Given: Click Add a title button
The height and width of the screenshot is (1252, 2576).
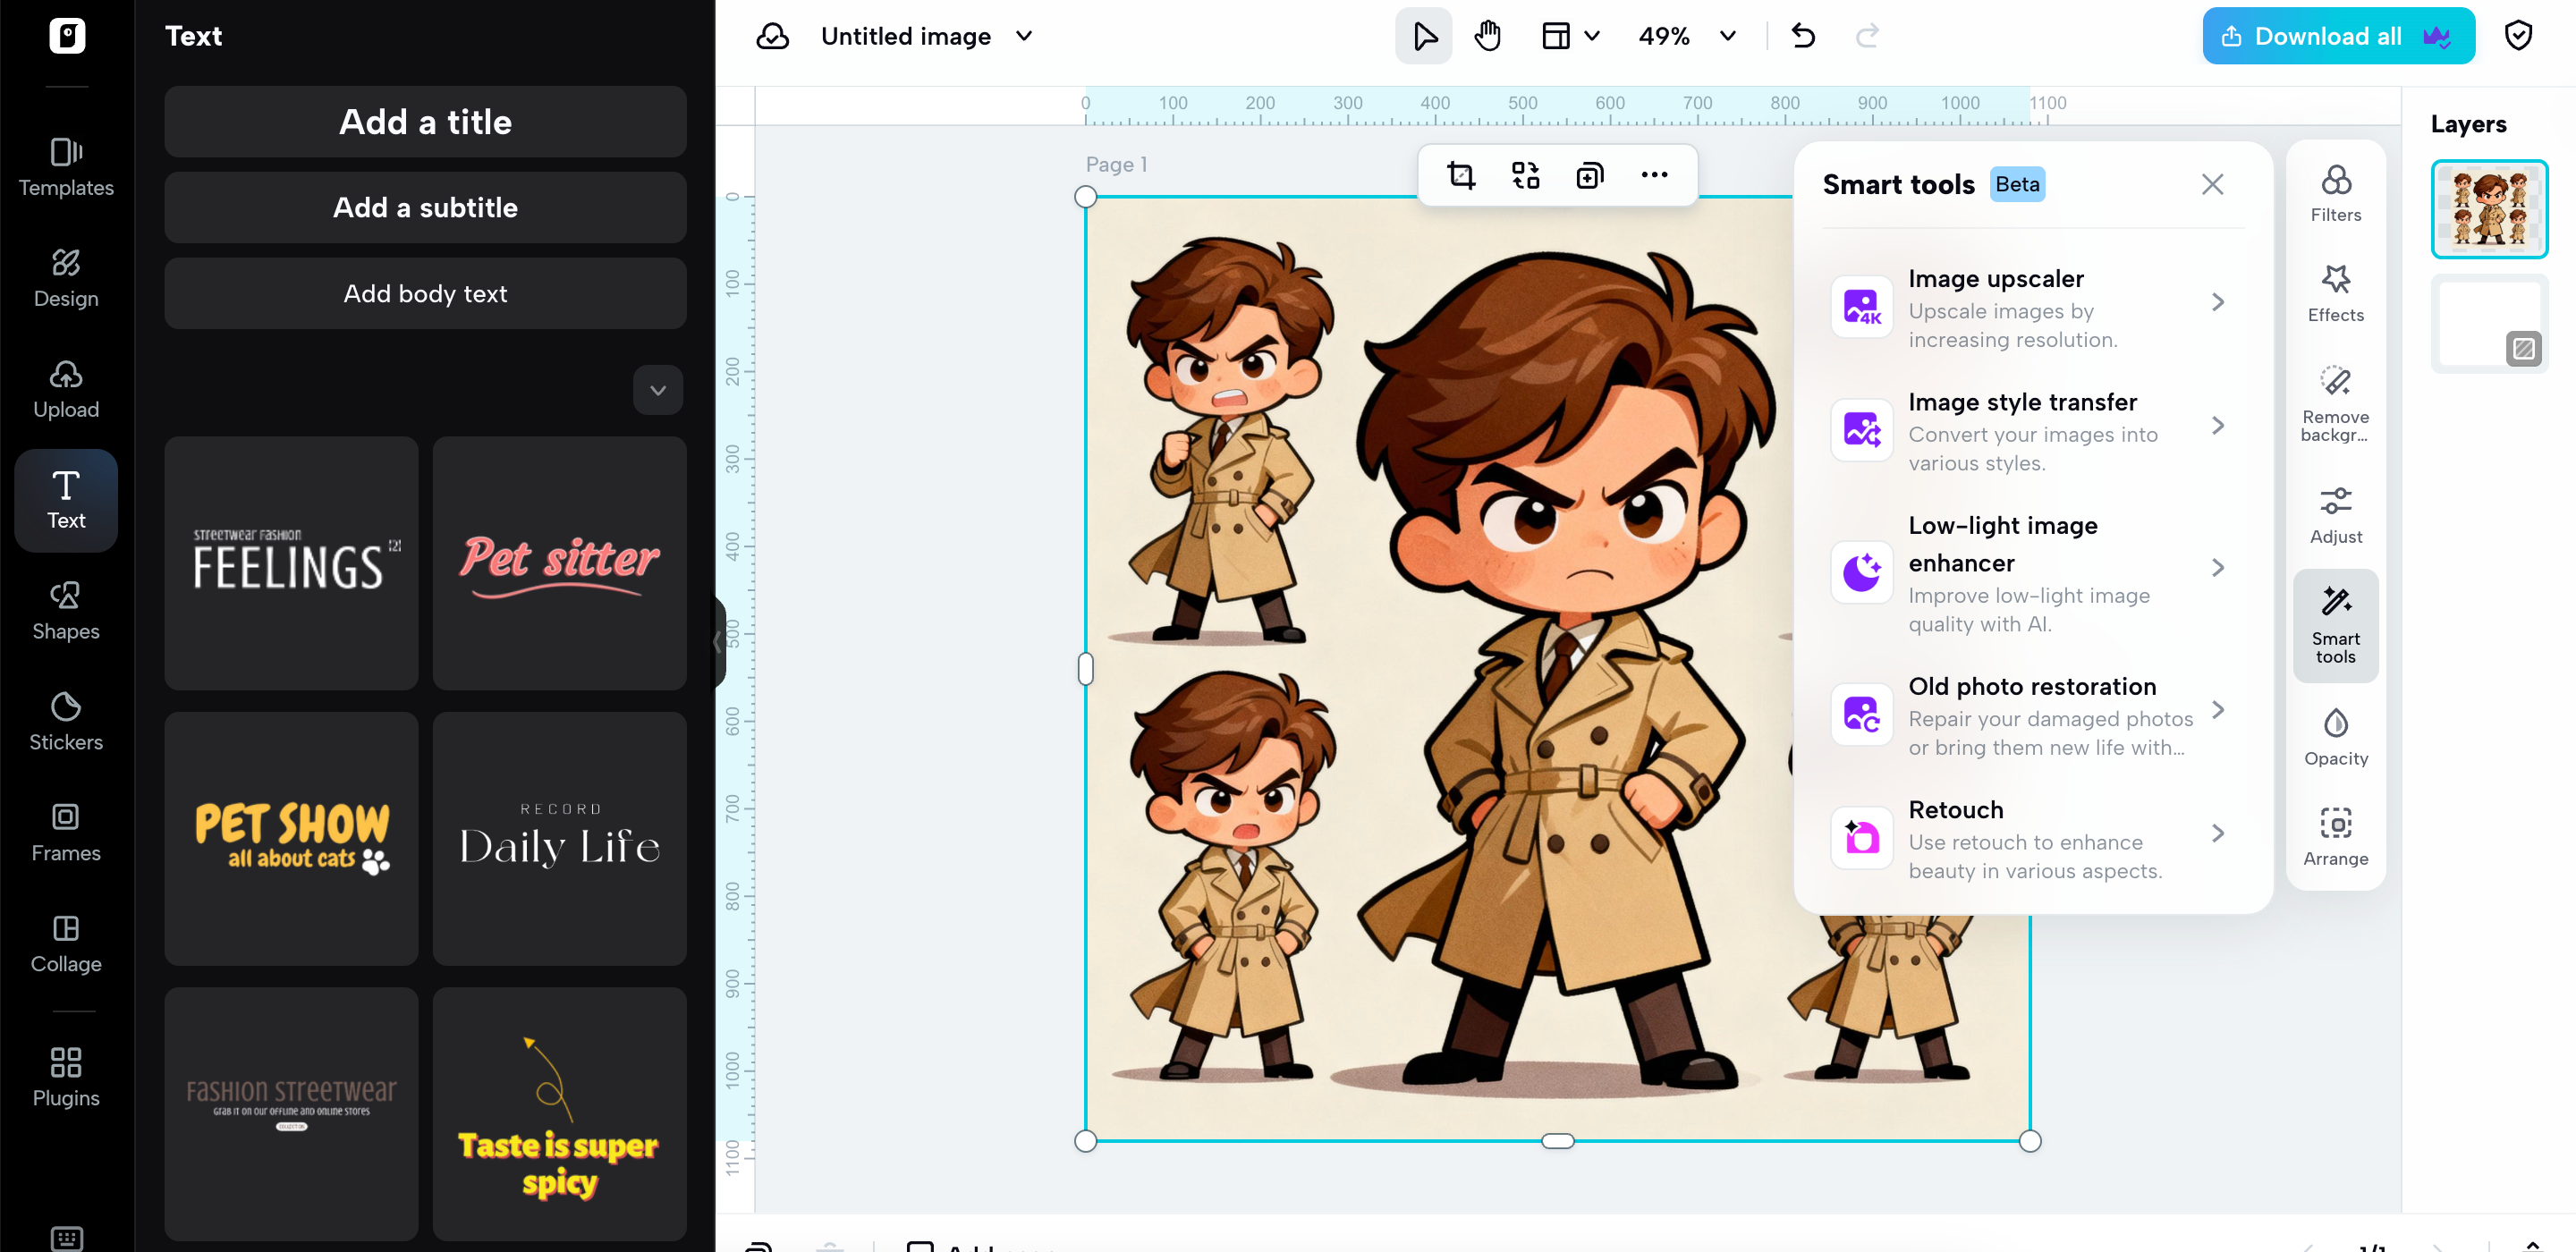Looking at the screenshot, I should (x=425, y=122).
